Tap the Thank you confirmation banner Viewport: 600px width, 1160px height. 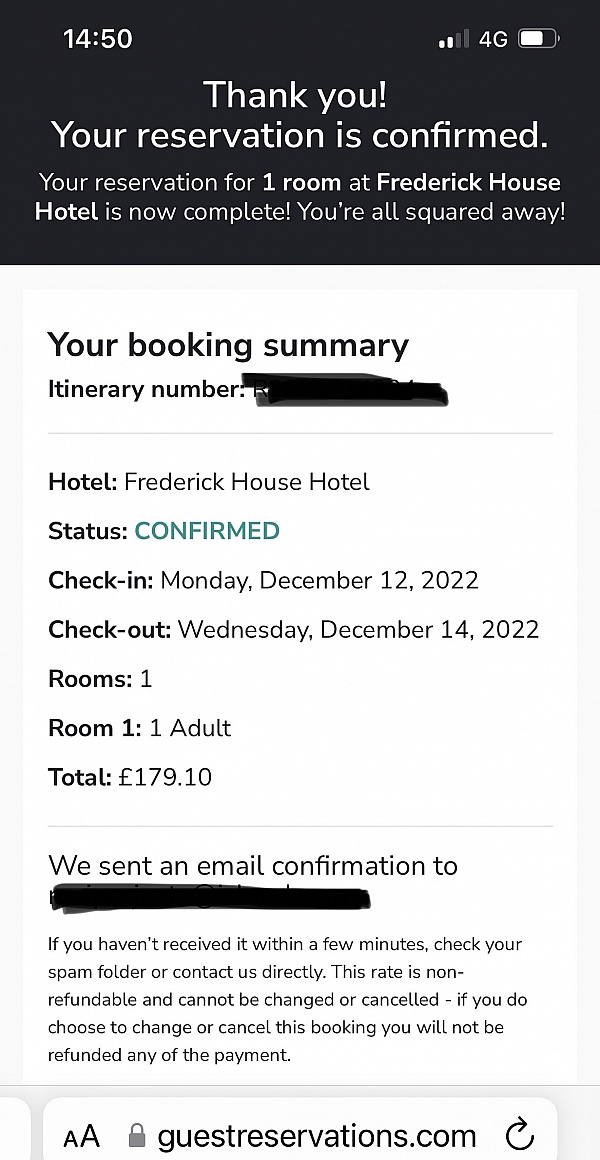coord(300,115)
